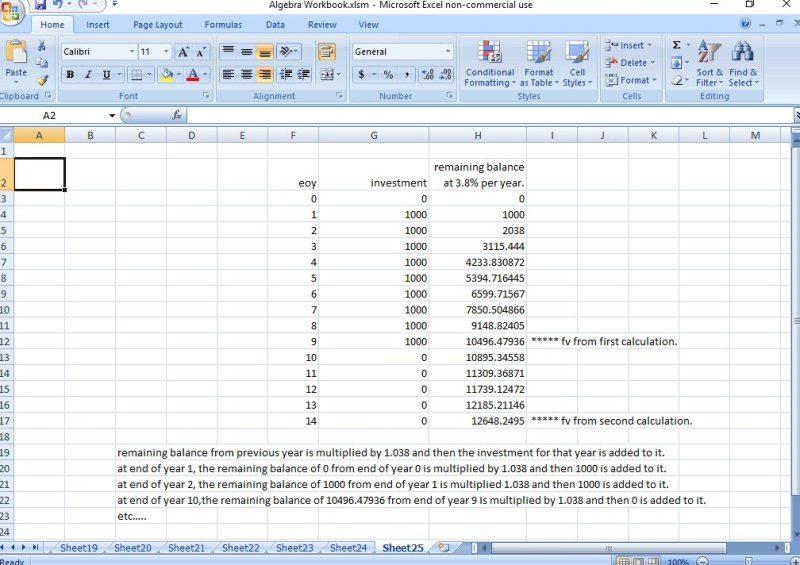Screen dimensions: 800x565
Task: Open Find & Select menu
Action: 743,63
